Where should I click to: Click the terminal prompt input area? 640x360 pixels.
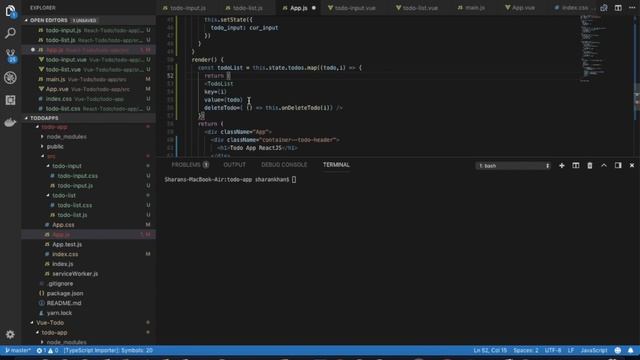click(x=294, y=180)
